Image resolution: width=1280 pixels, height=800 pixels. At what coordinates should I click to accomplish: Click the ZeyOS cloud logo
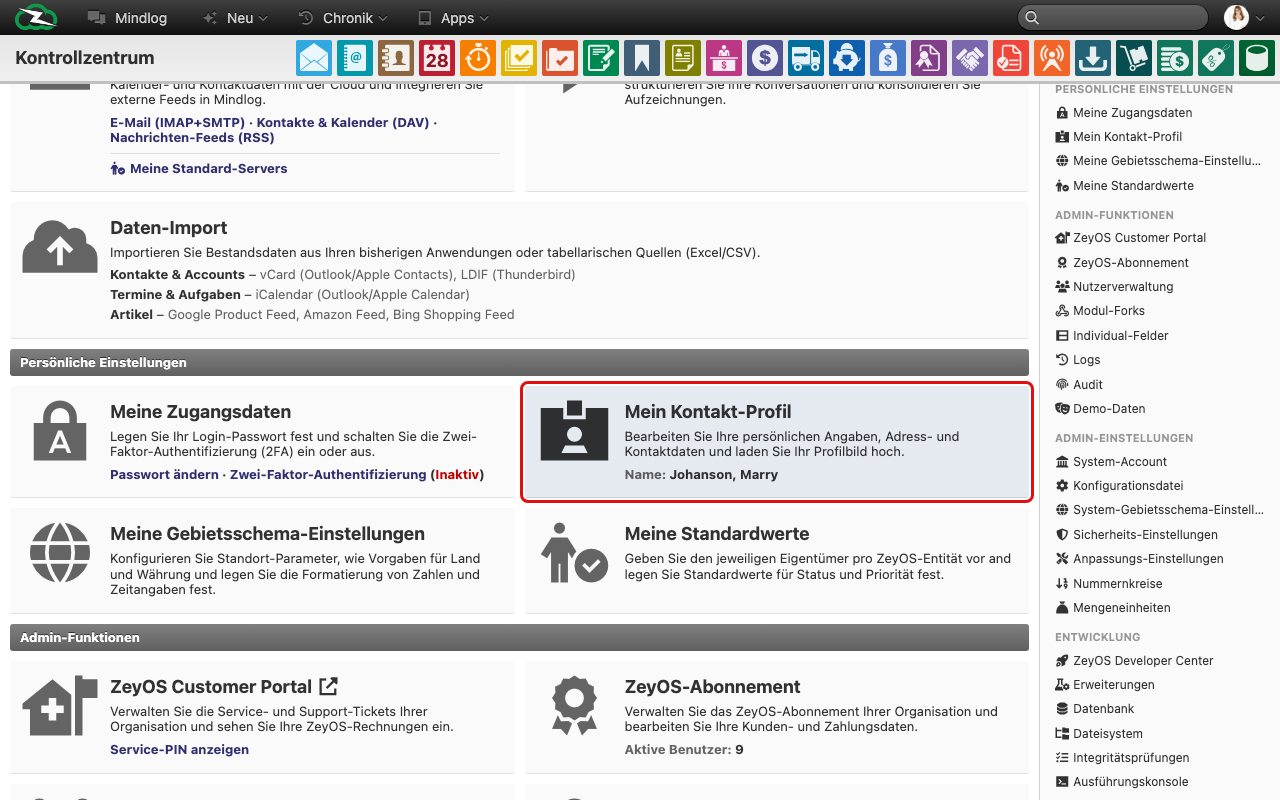pyautogui.click(x=37, y=17)
